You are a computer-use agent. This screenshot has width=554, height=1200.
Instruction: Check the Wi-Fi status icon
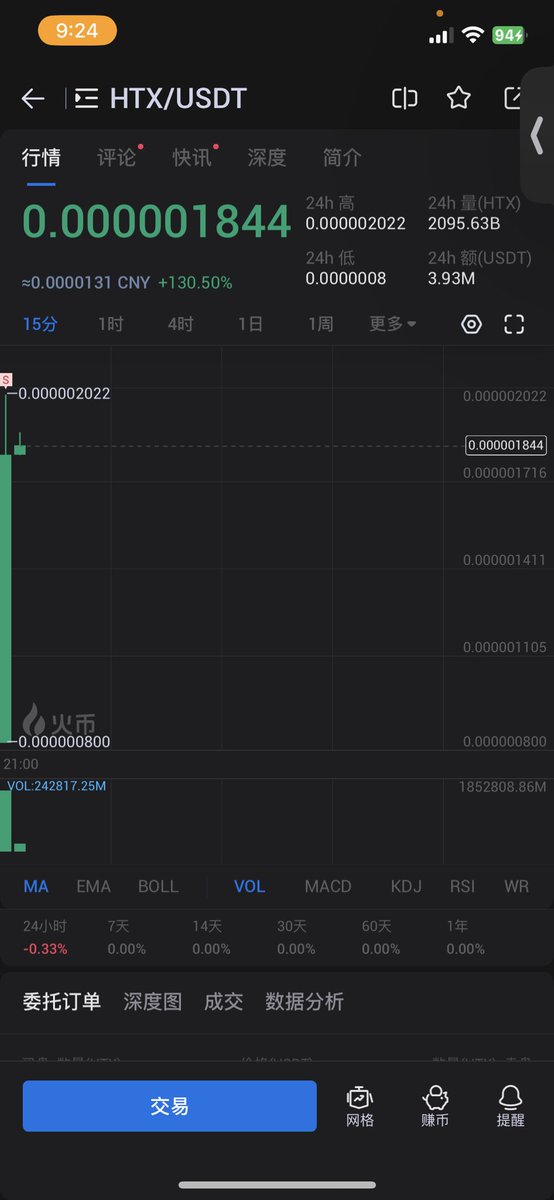tap(472, 34)
